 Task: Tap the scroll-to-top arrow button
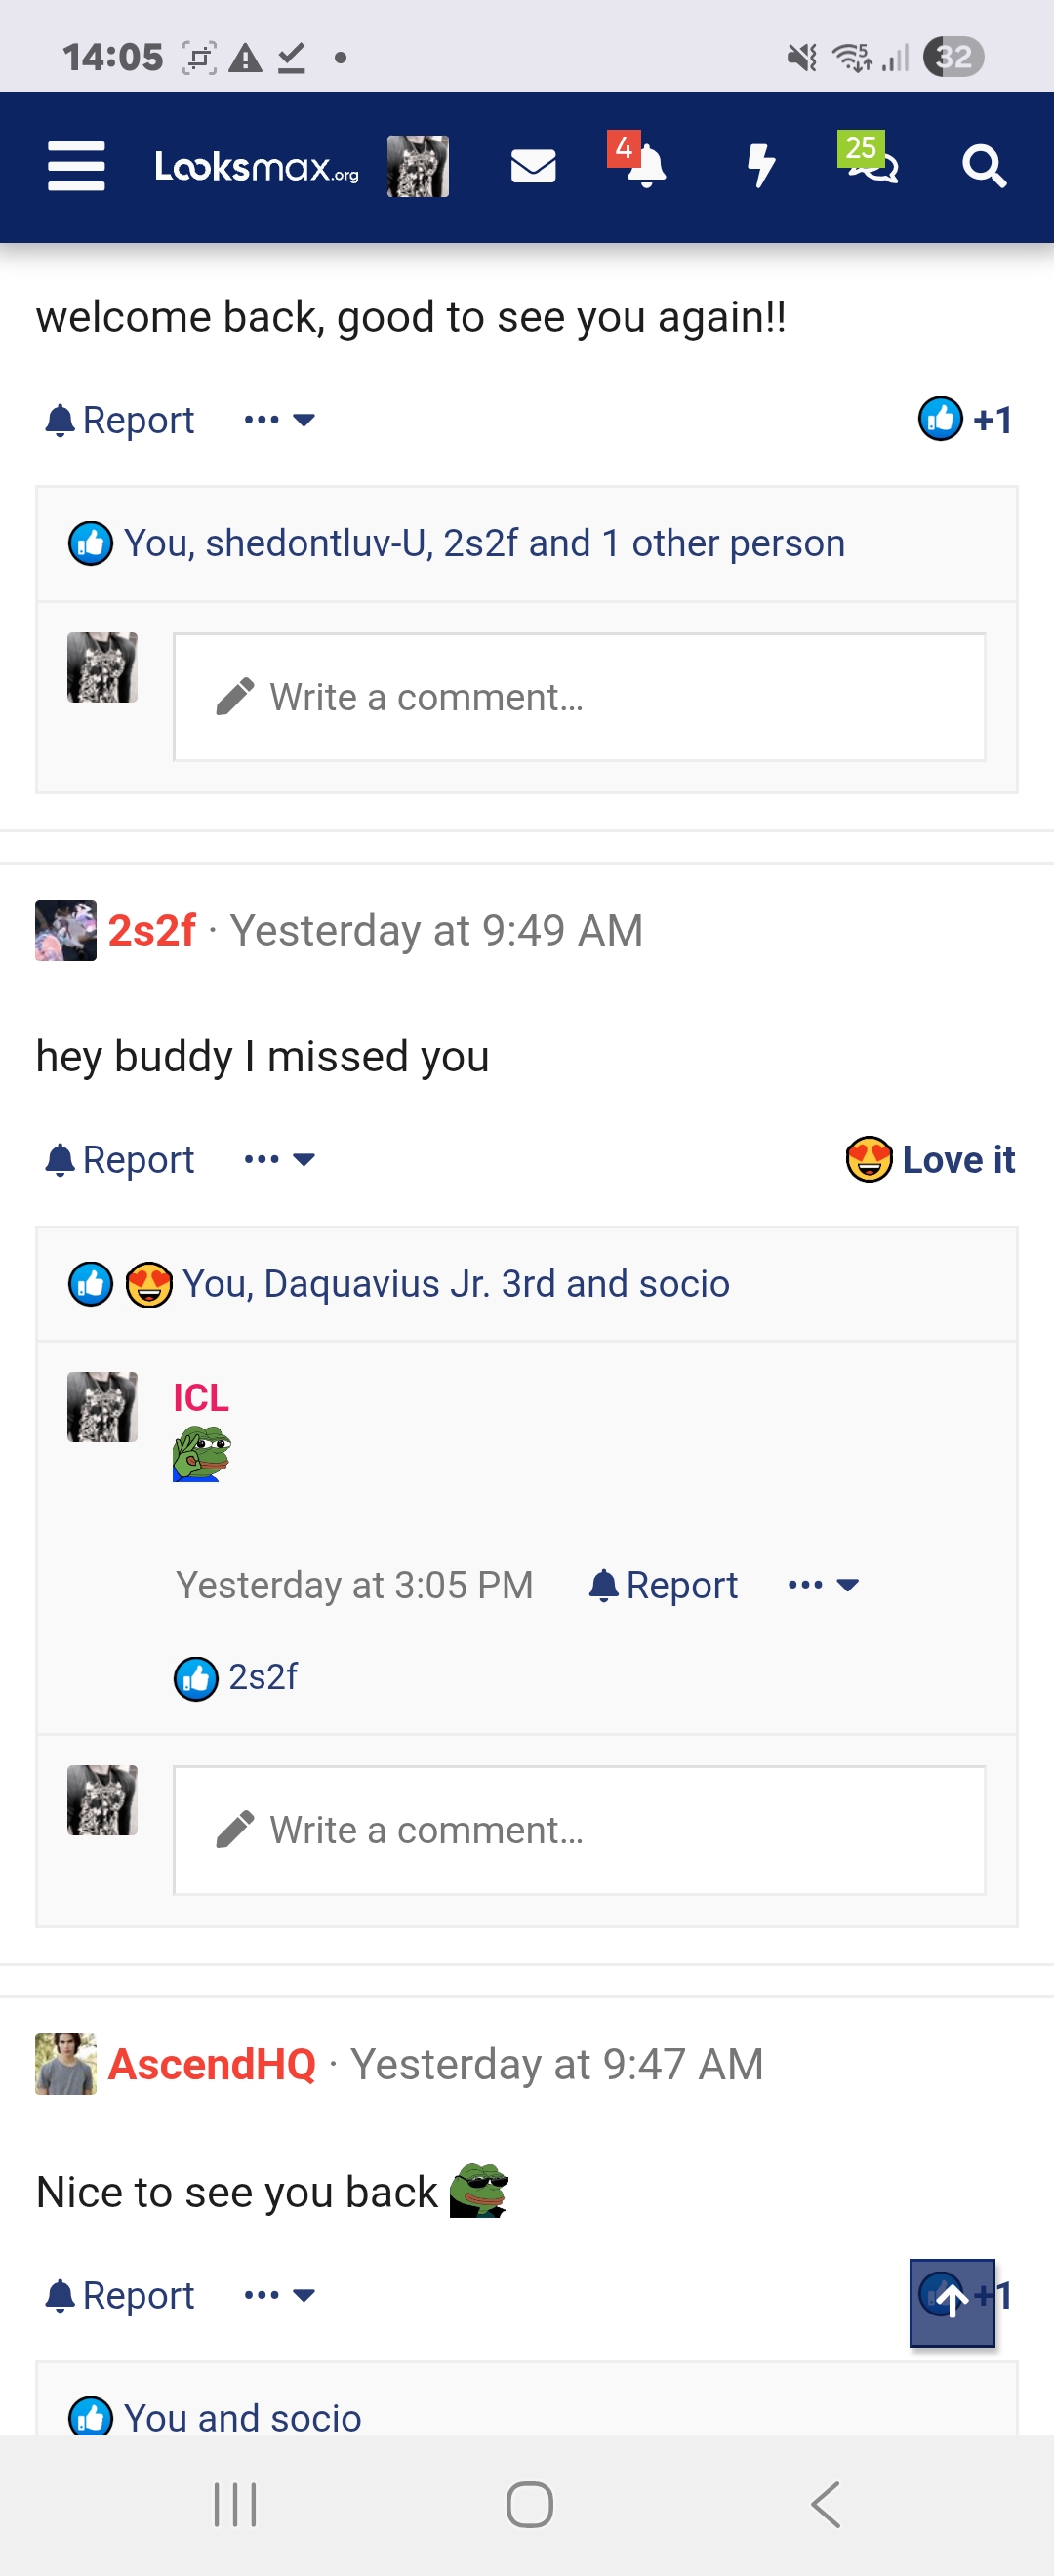pyautogui.click(x=952, y=2302)
